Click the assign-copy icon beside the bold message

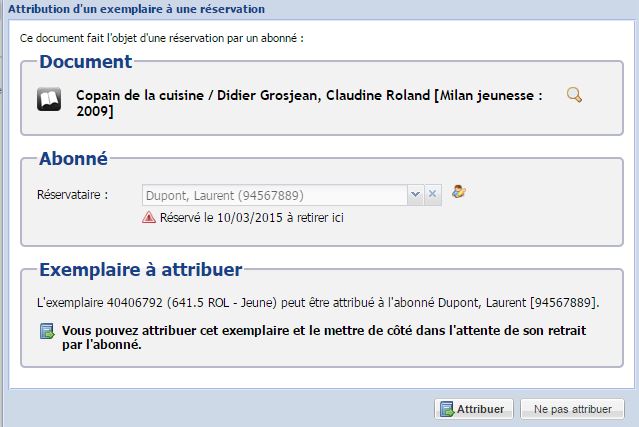pos(47,331)
